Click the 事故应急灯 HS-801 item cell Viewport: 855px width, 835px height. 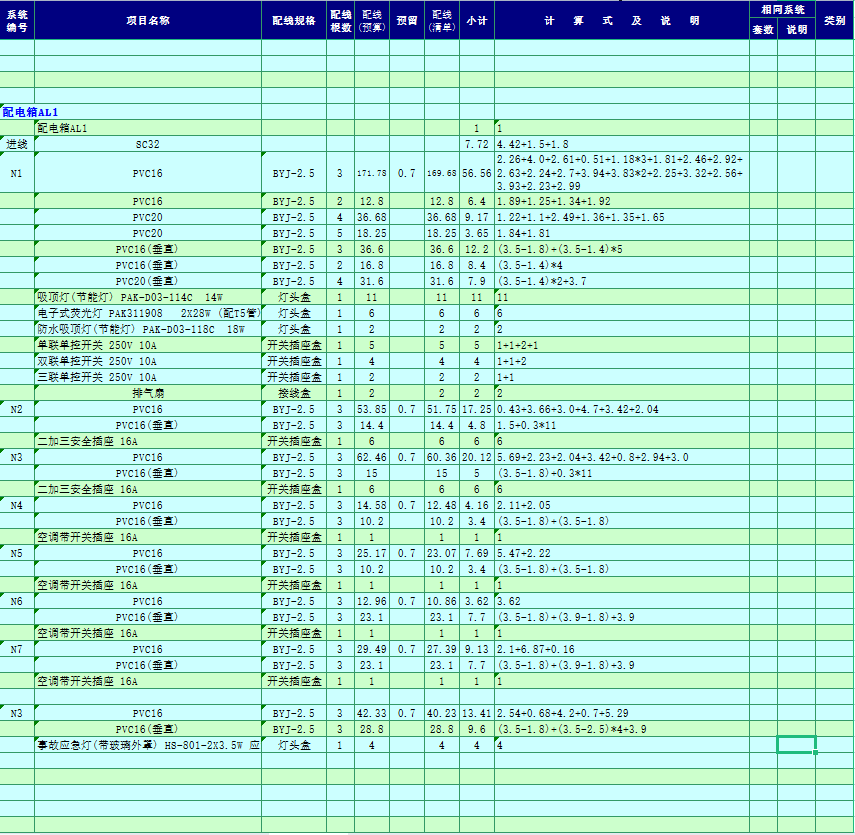[x=147, y=745]
